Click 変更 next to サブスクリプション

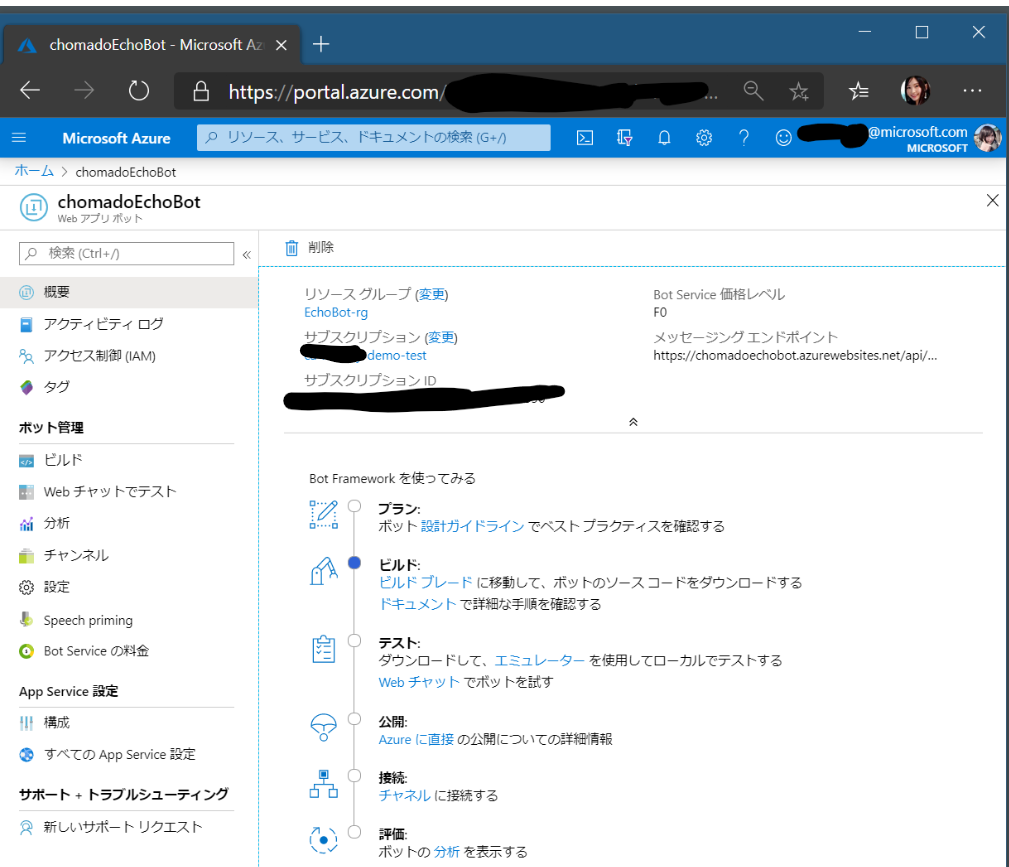[441, 337]
